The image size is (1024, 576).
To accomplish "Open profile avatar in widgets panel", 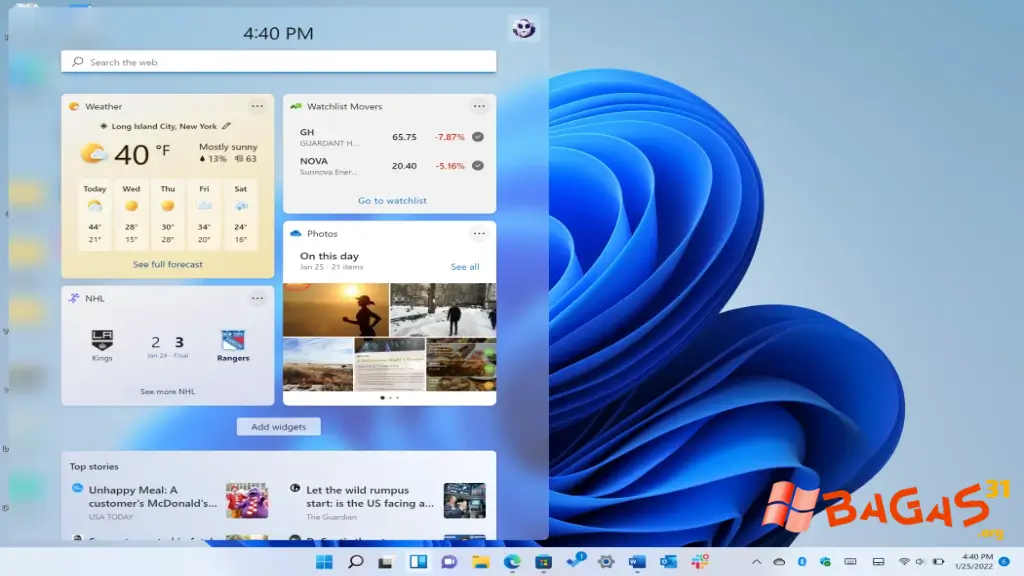I will pyautogui.click(x=524, y=28).
